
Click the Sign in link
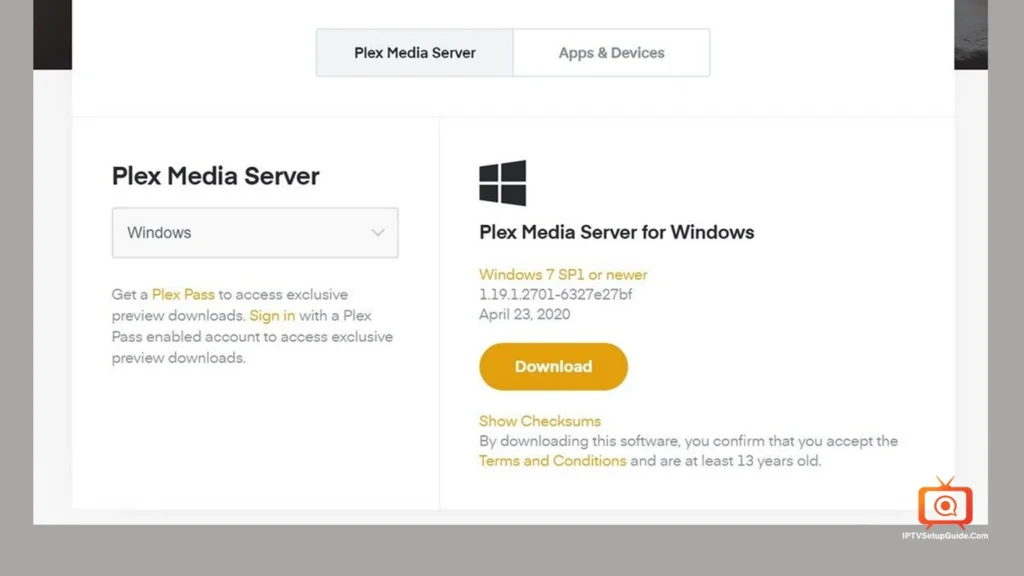click(272, 315)
